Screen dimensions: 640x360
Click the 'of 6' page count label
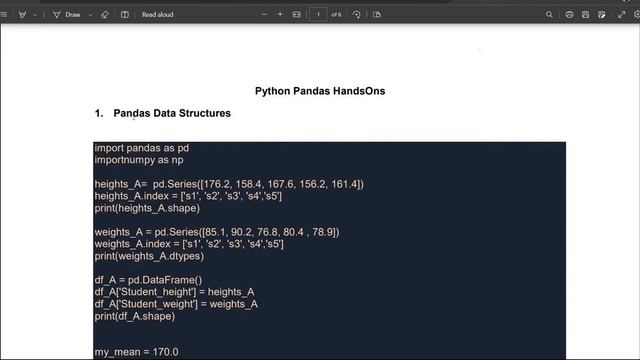(x=336, y=15)
